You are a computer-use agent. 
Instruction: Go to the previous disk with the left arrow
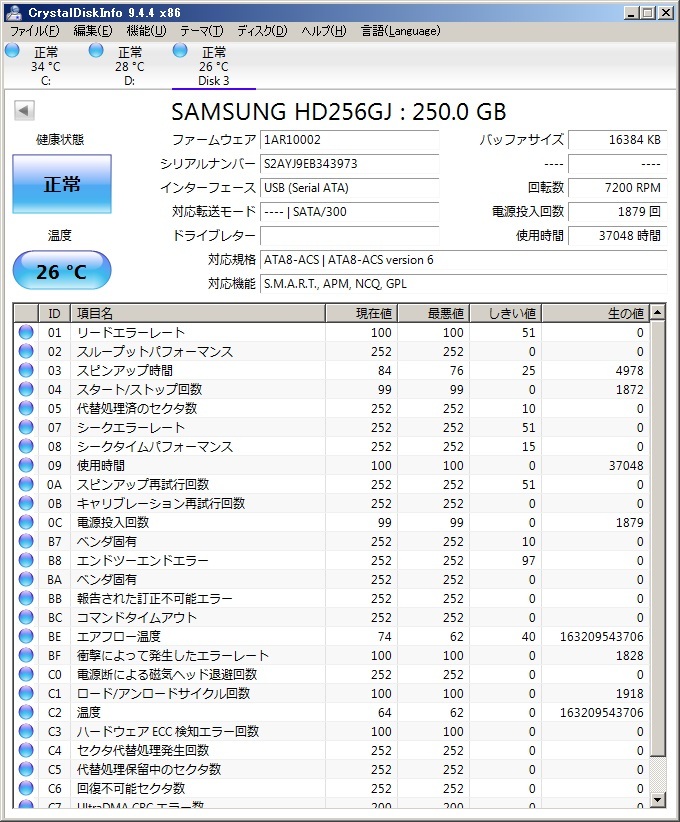tap(24, 111)
